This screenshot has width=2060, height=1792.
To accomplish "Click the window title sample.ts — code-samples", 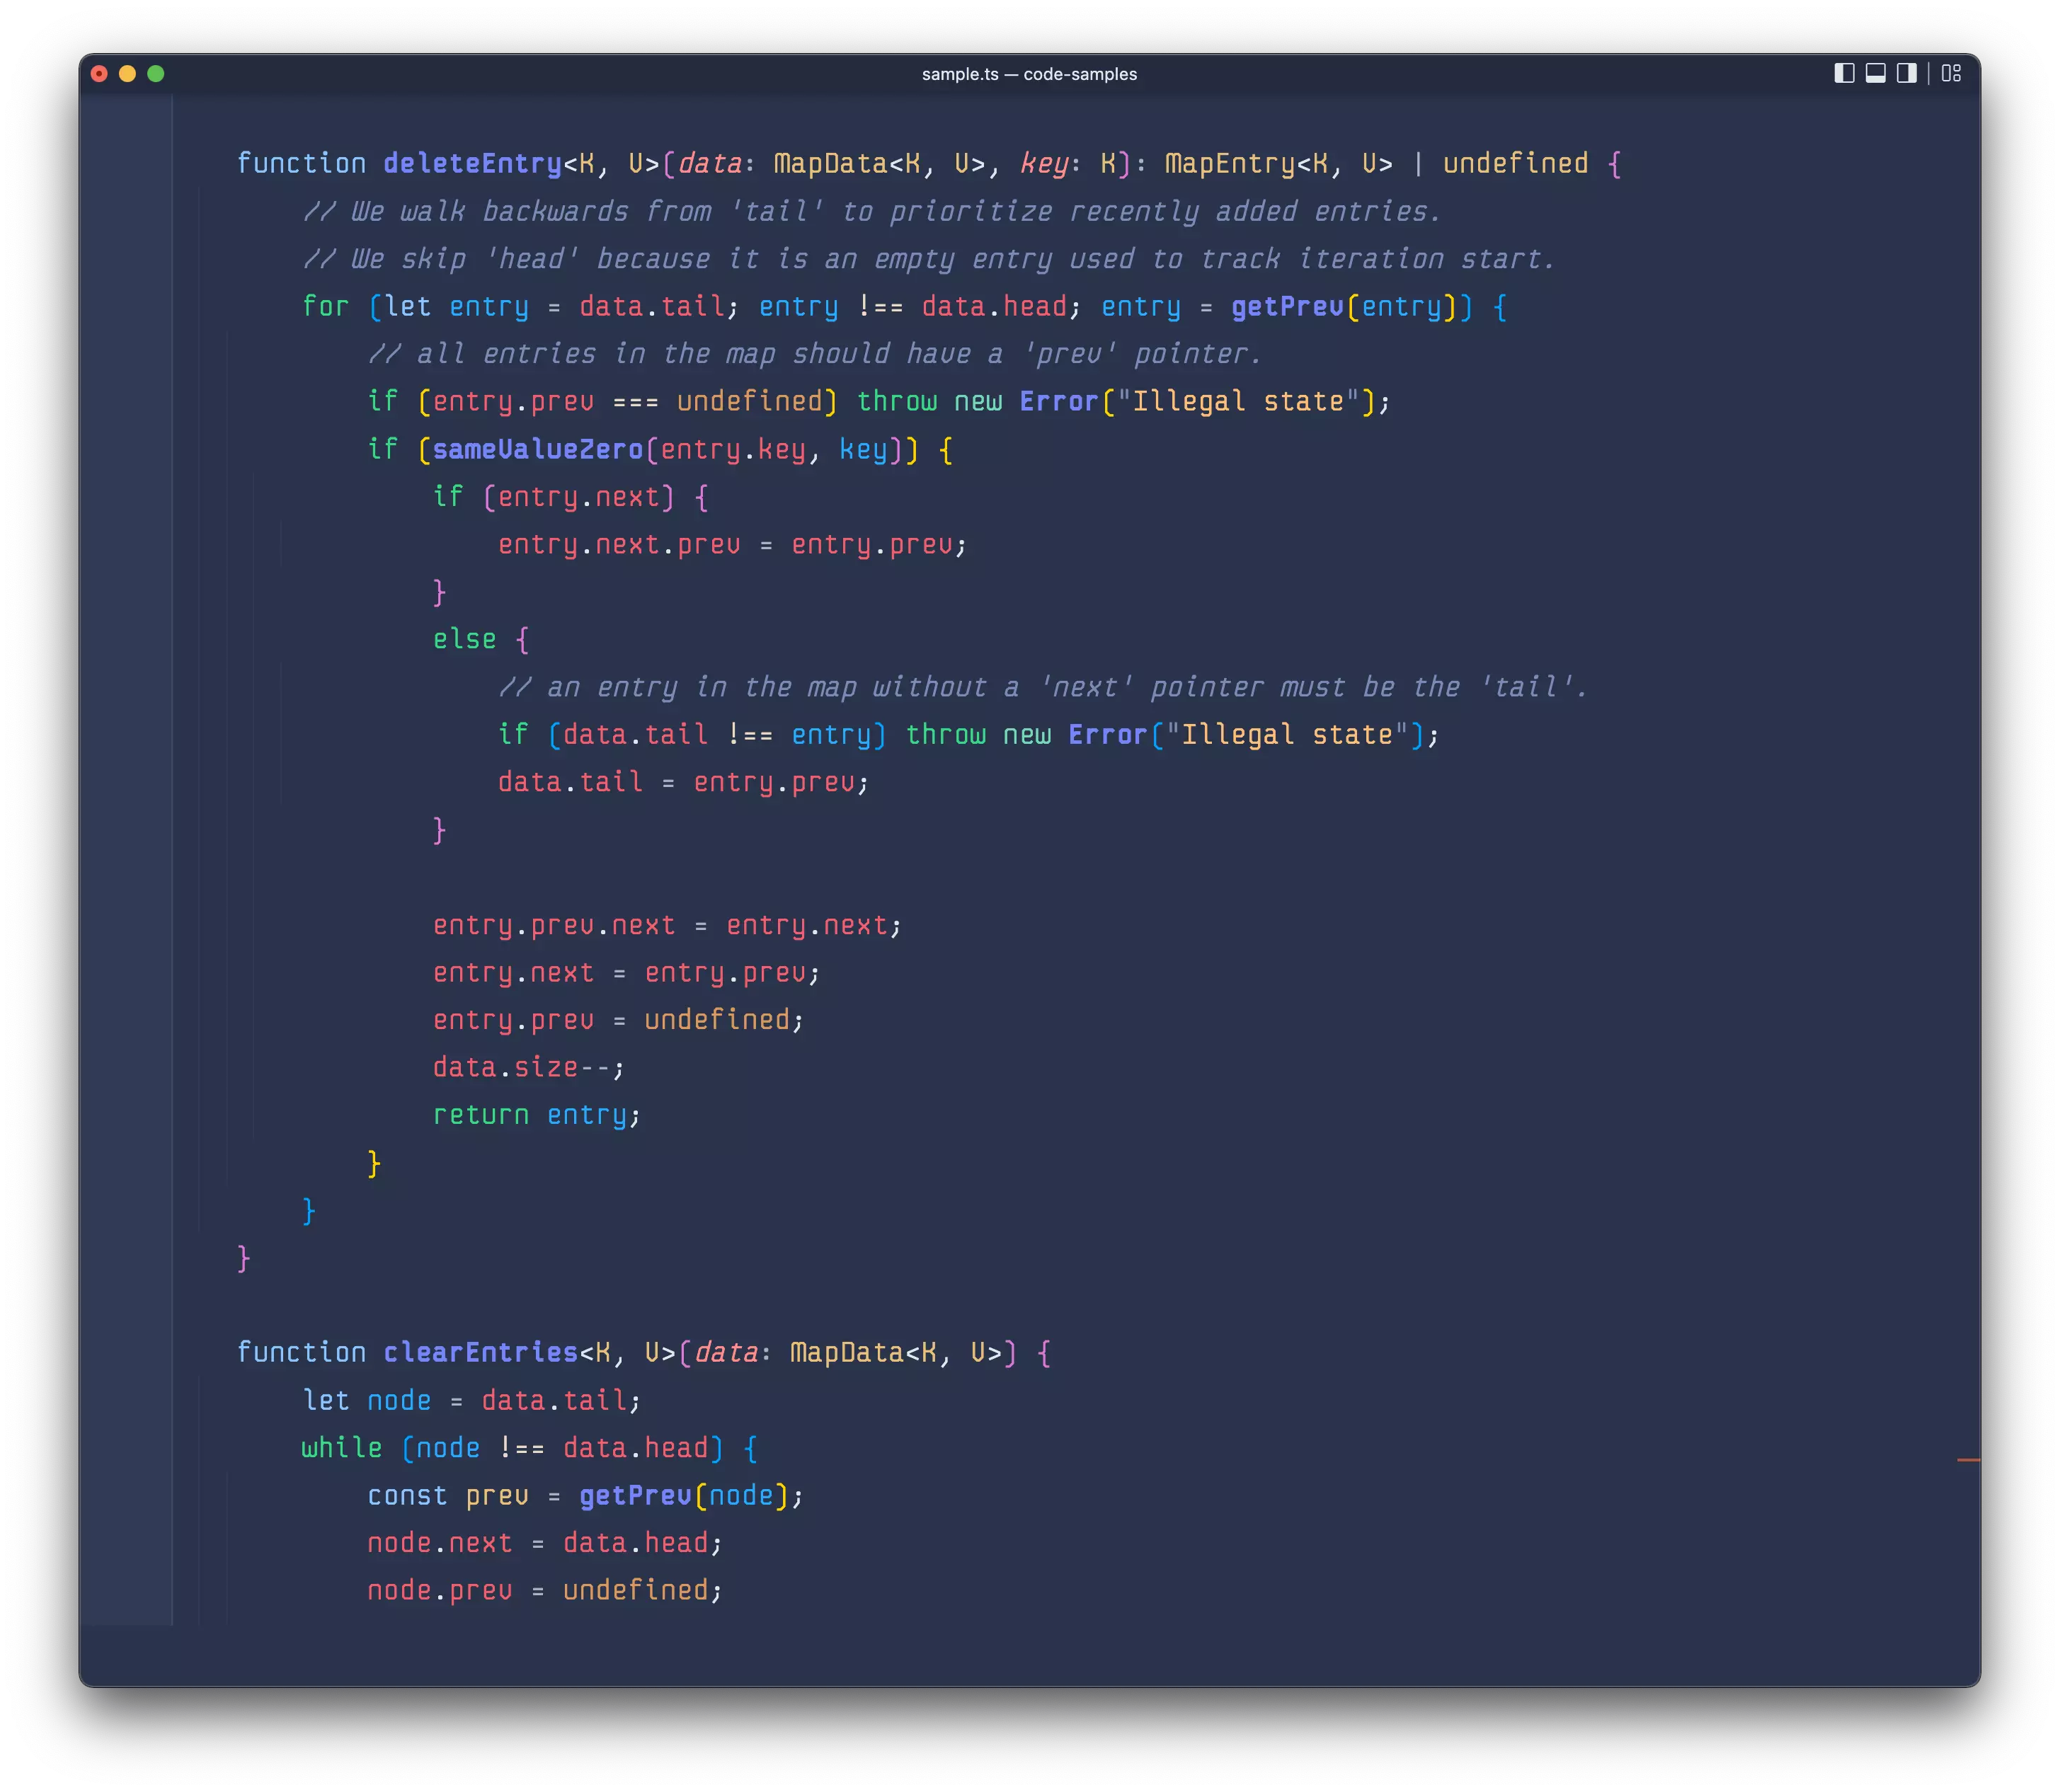I will 1029,74.
